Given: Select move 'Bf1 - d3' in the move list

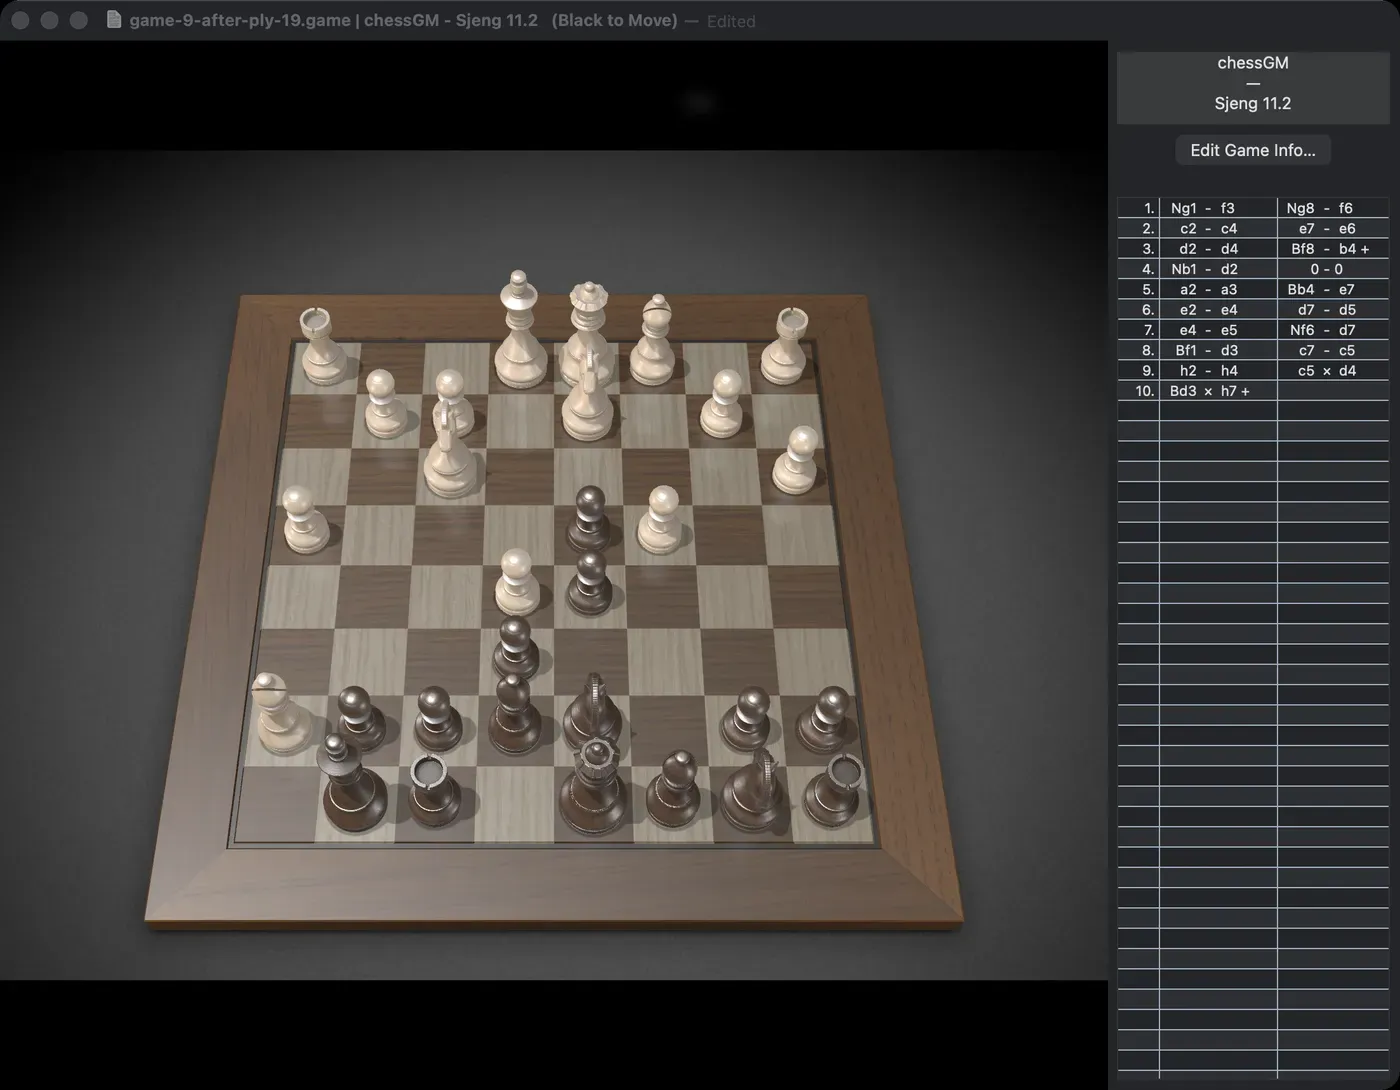Looking at the screenshot, I should point(1218,350).
